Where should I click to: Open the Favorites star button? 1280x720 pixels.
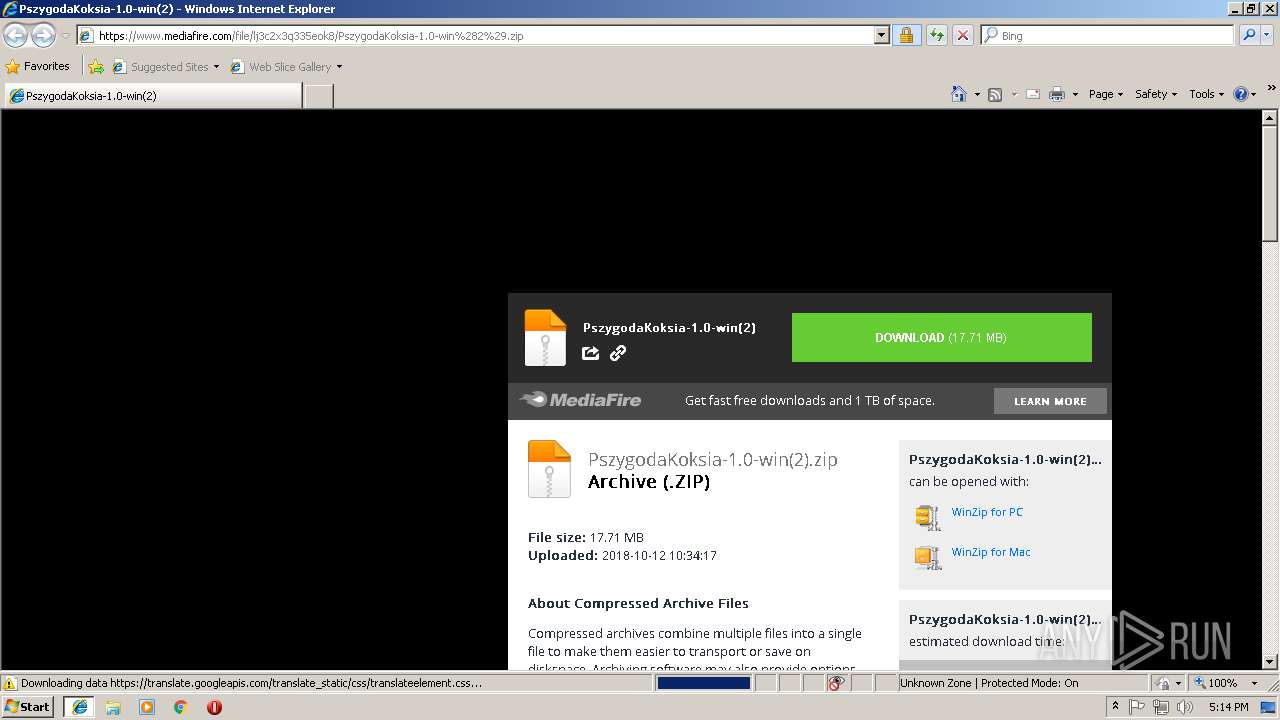point(38,66)
